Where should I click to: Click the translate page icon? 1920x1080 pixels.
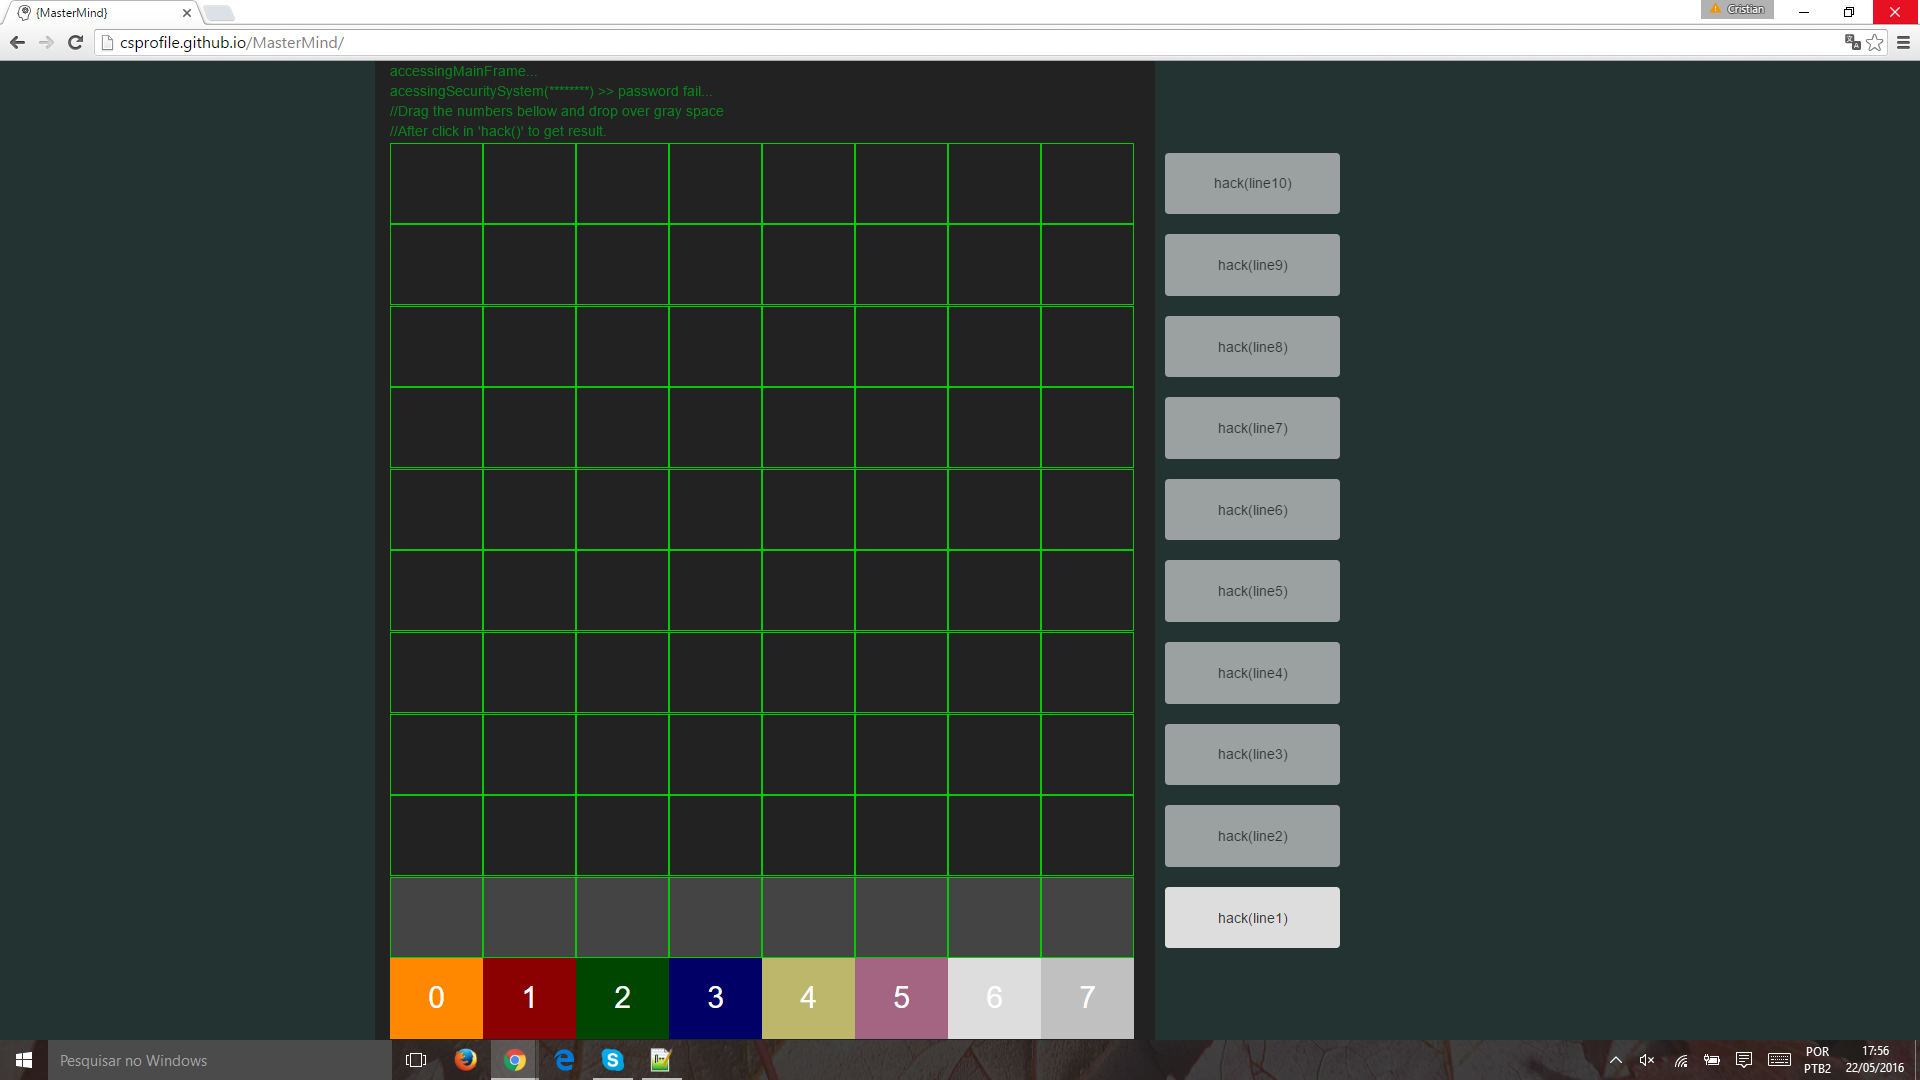pos(1852,42)
